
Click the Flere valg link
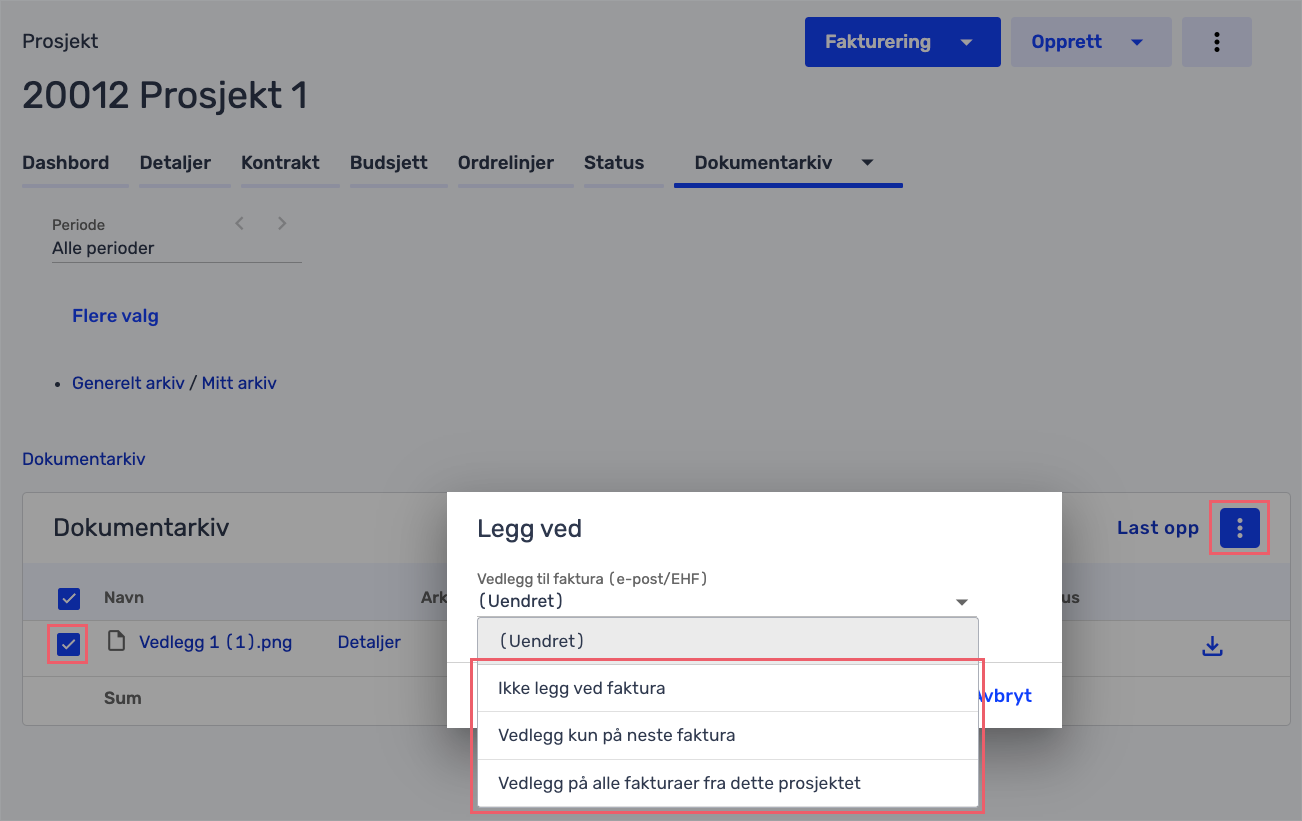coord(115,316)
